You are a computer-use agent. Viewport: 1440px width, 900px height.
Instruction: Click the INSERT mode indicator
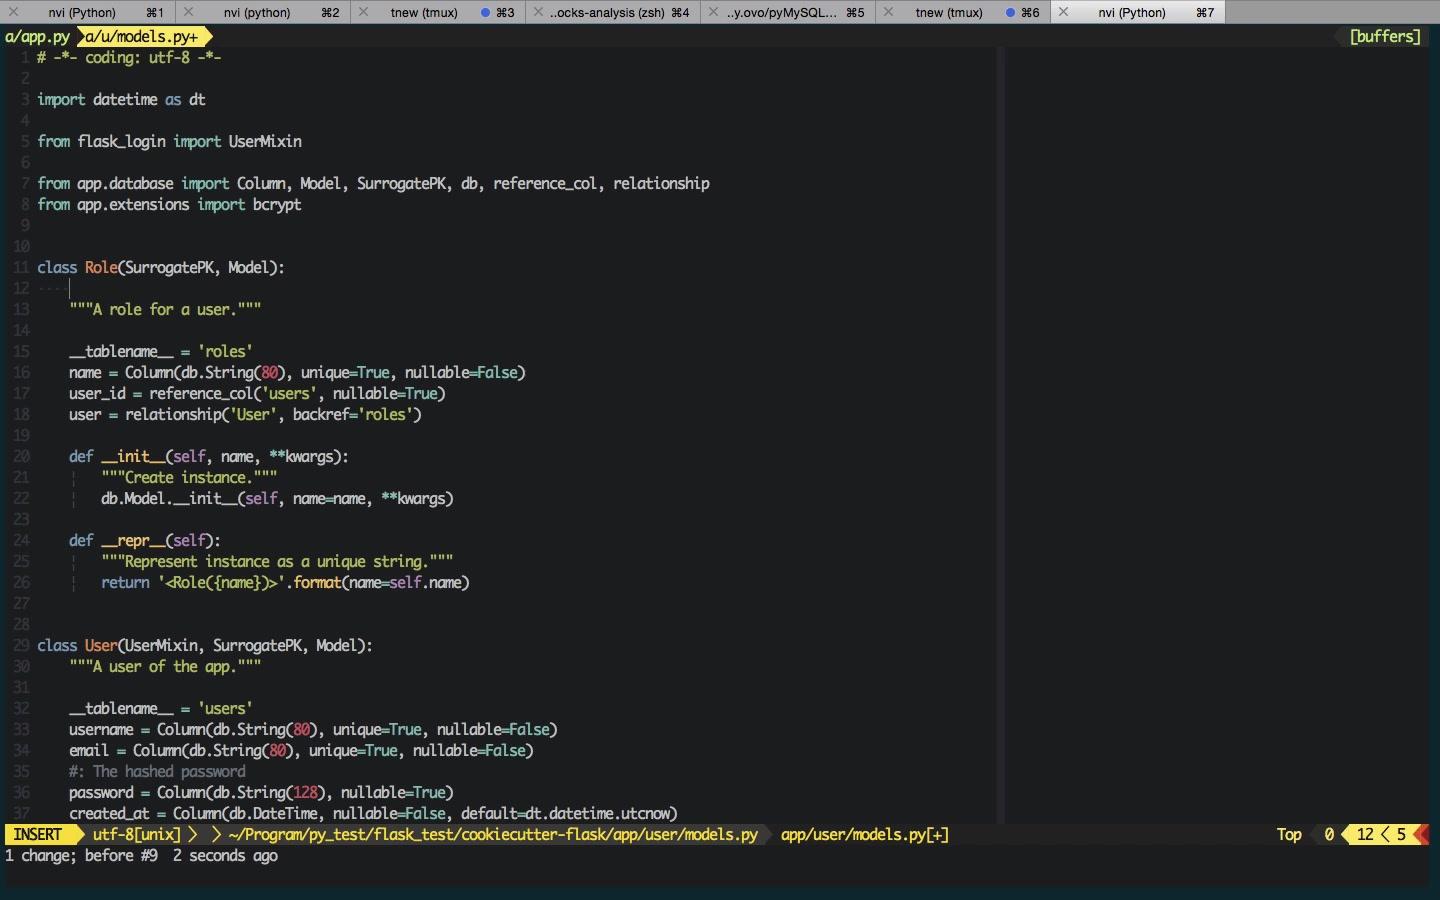tap(38, 834)
